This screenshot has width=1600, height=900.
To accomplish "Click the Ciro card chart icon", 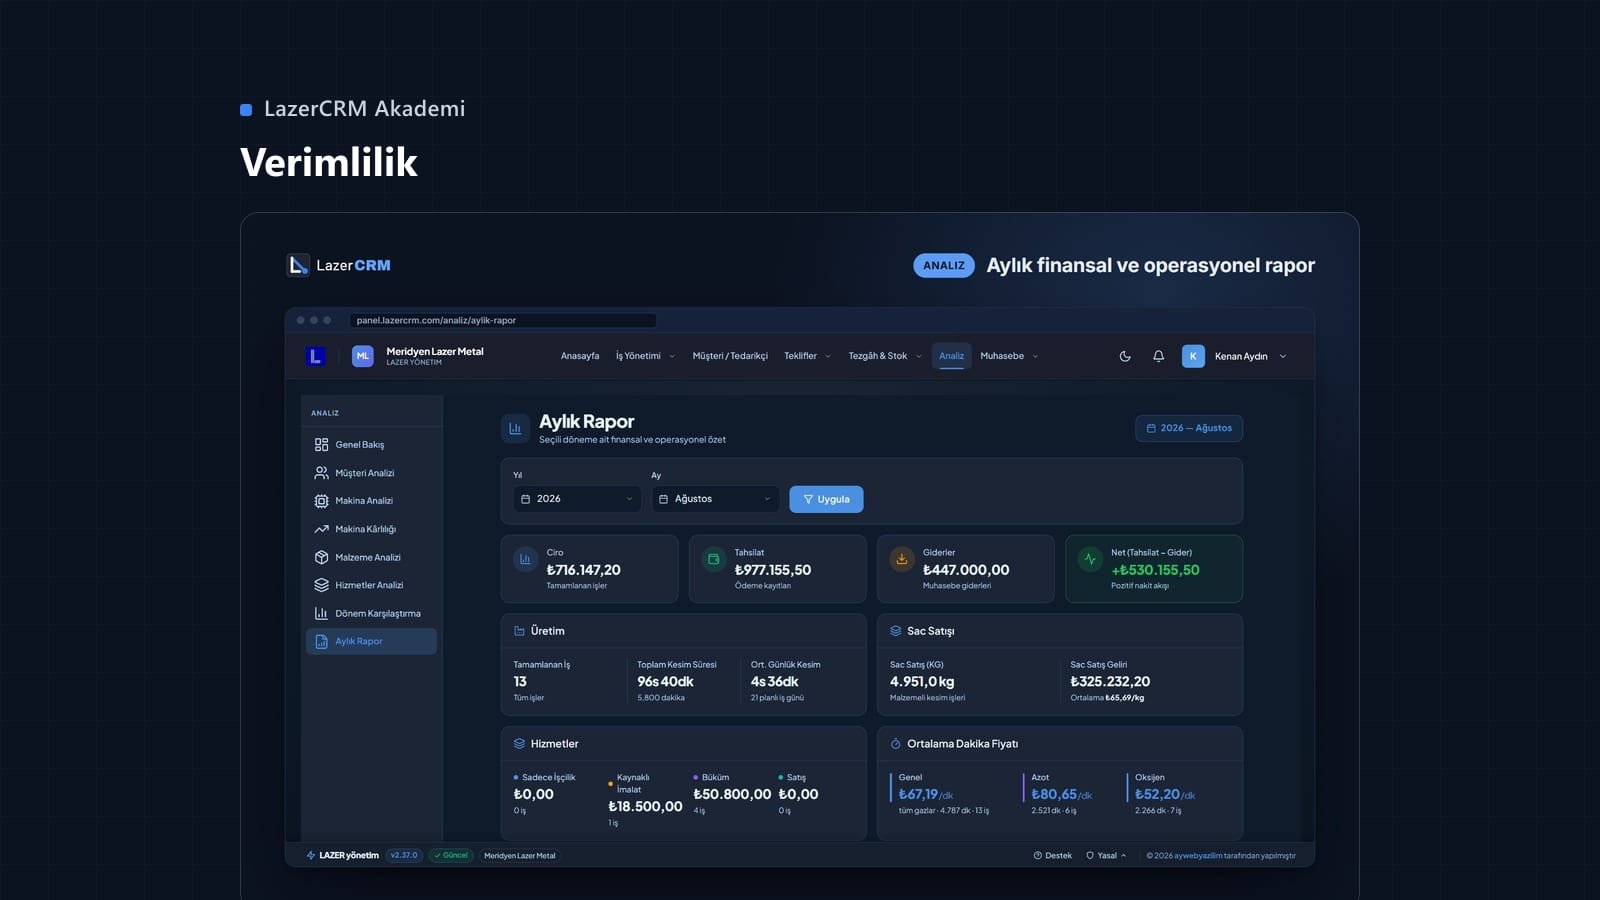I will tap(525, 560).
